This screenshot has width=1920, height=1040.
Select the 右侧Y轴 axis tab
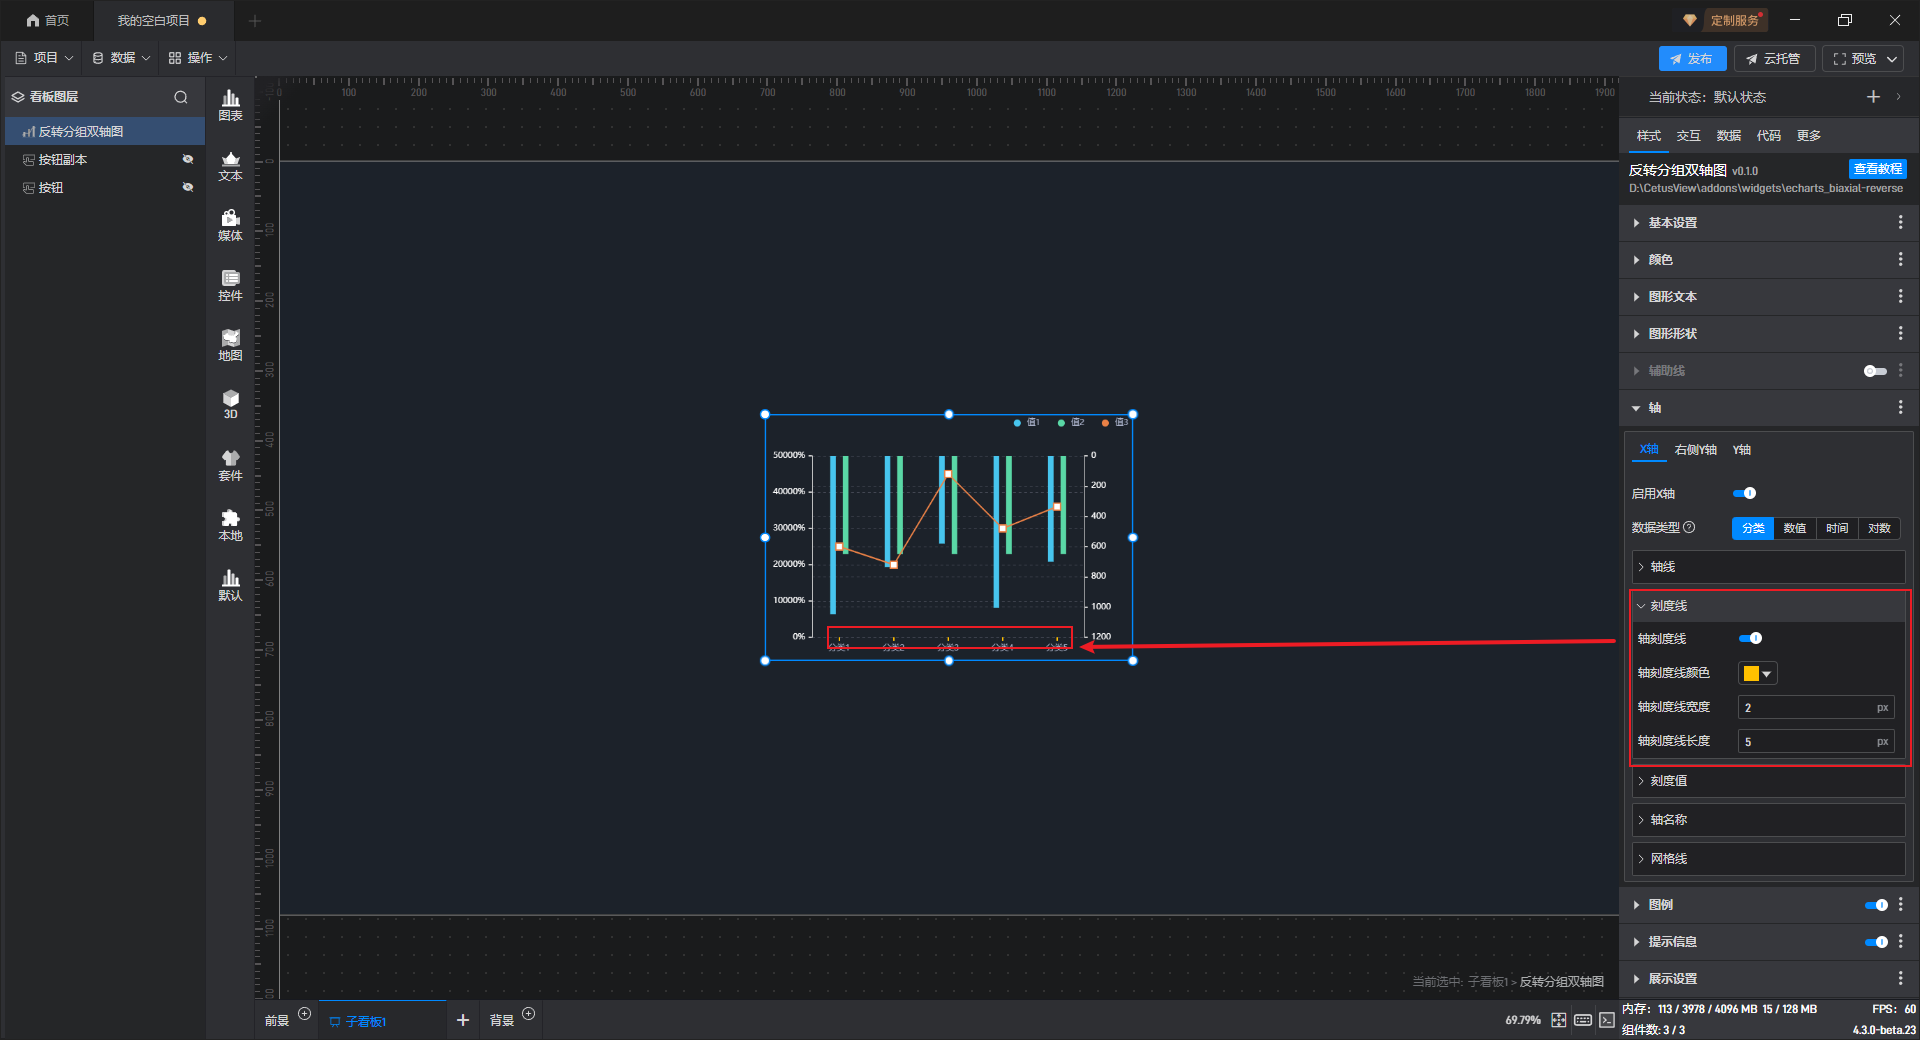point(1695,450)
